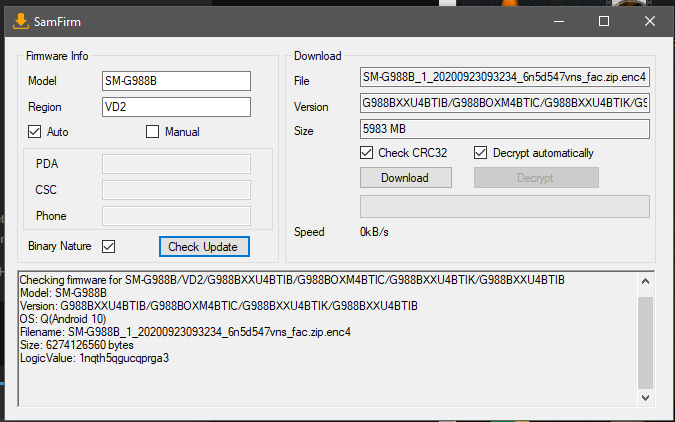Click the log vertical scrollbar thumb
This screenshot has height=422, width=675.
point(645,343)
